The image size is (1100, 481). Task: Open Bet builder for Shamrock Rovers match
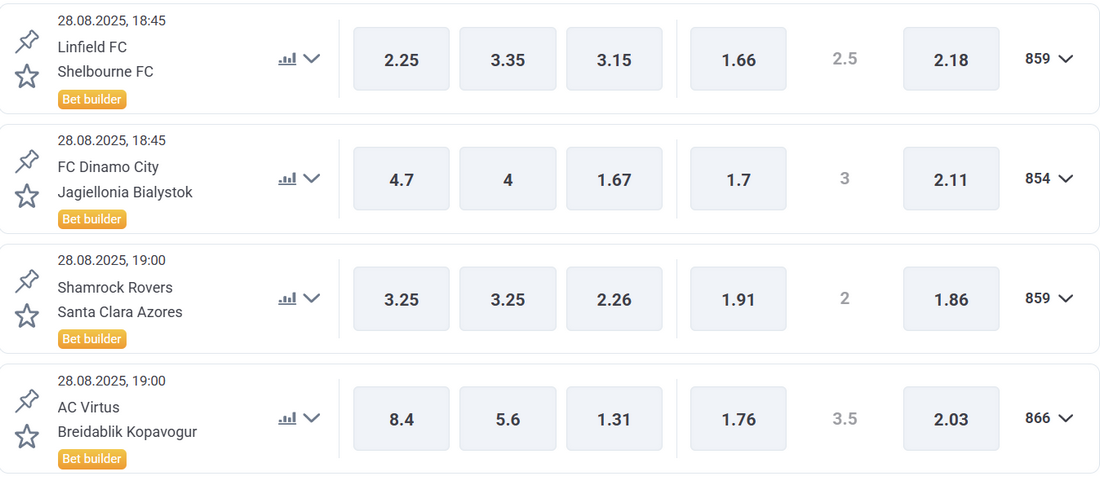(92, 339)
